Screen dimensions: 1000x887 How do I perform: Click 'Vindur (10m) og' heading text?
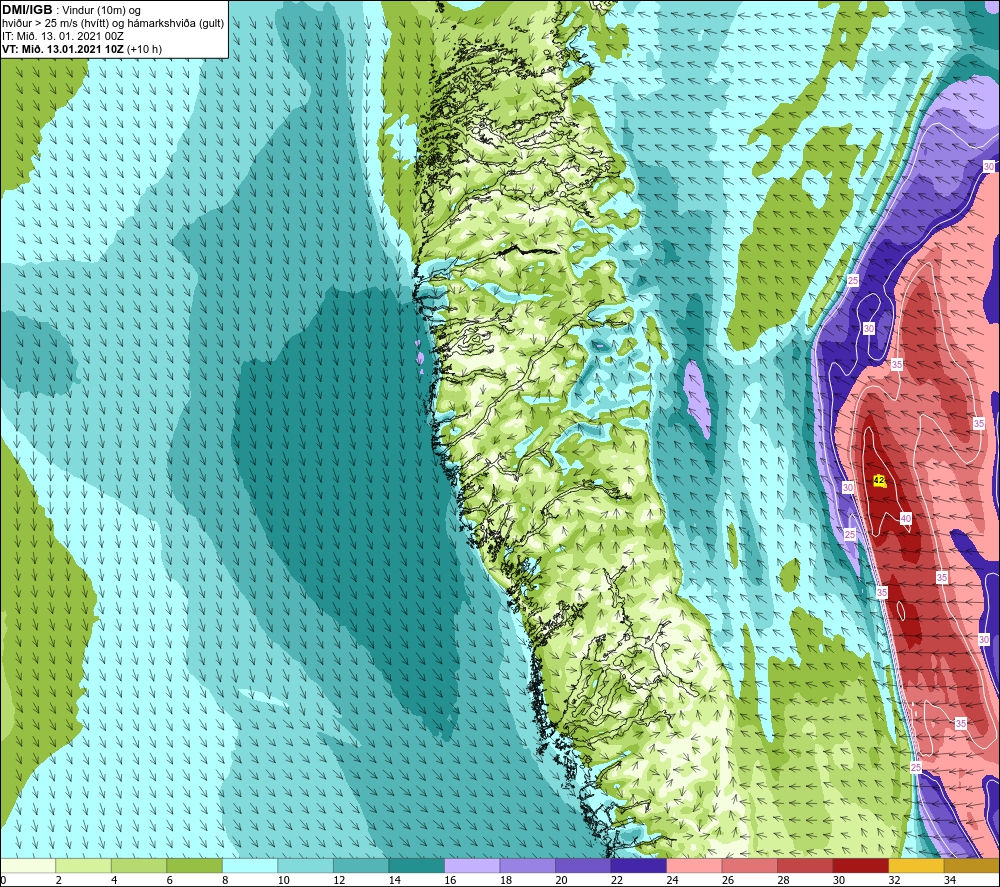tap(102, 10)
